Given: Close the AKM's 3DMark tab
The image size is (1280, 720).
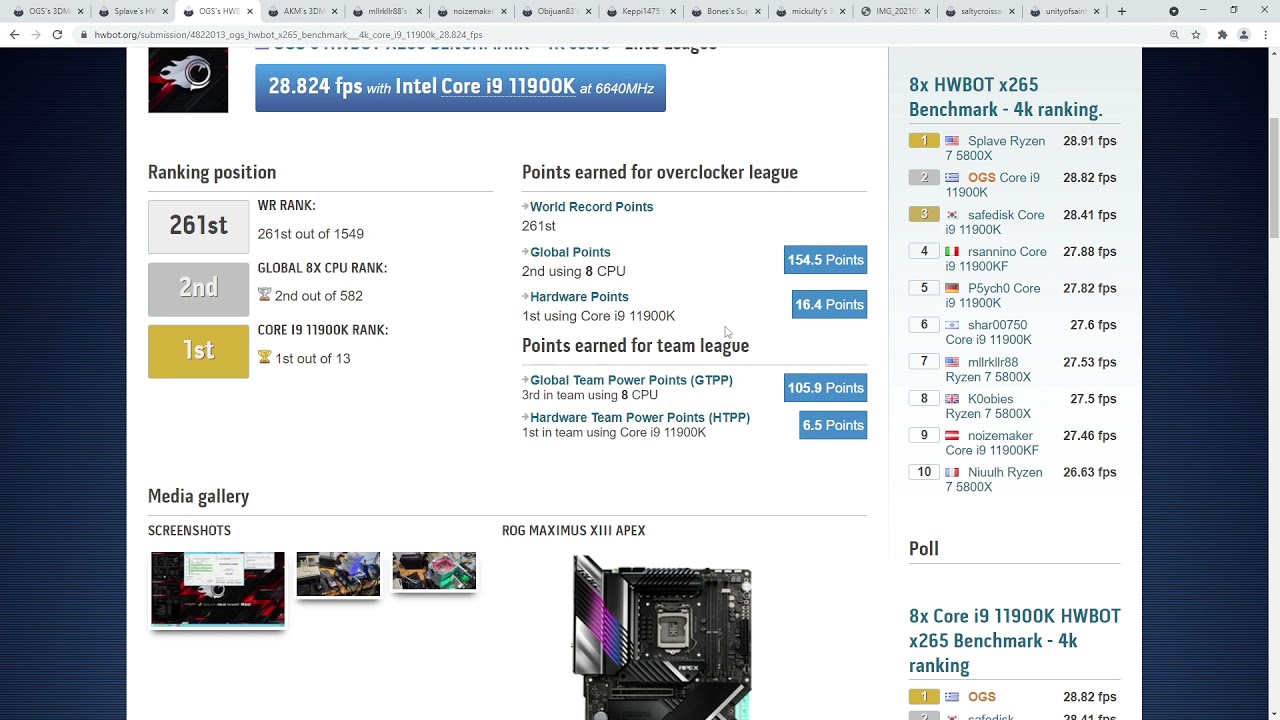Looking at the screenshot, I should pos(335,11).
